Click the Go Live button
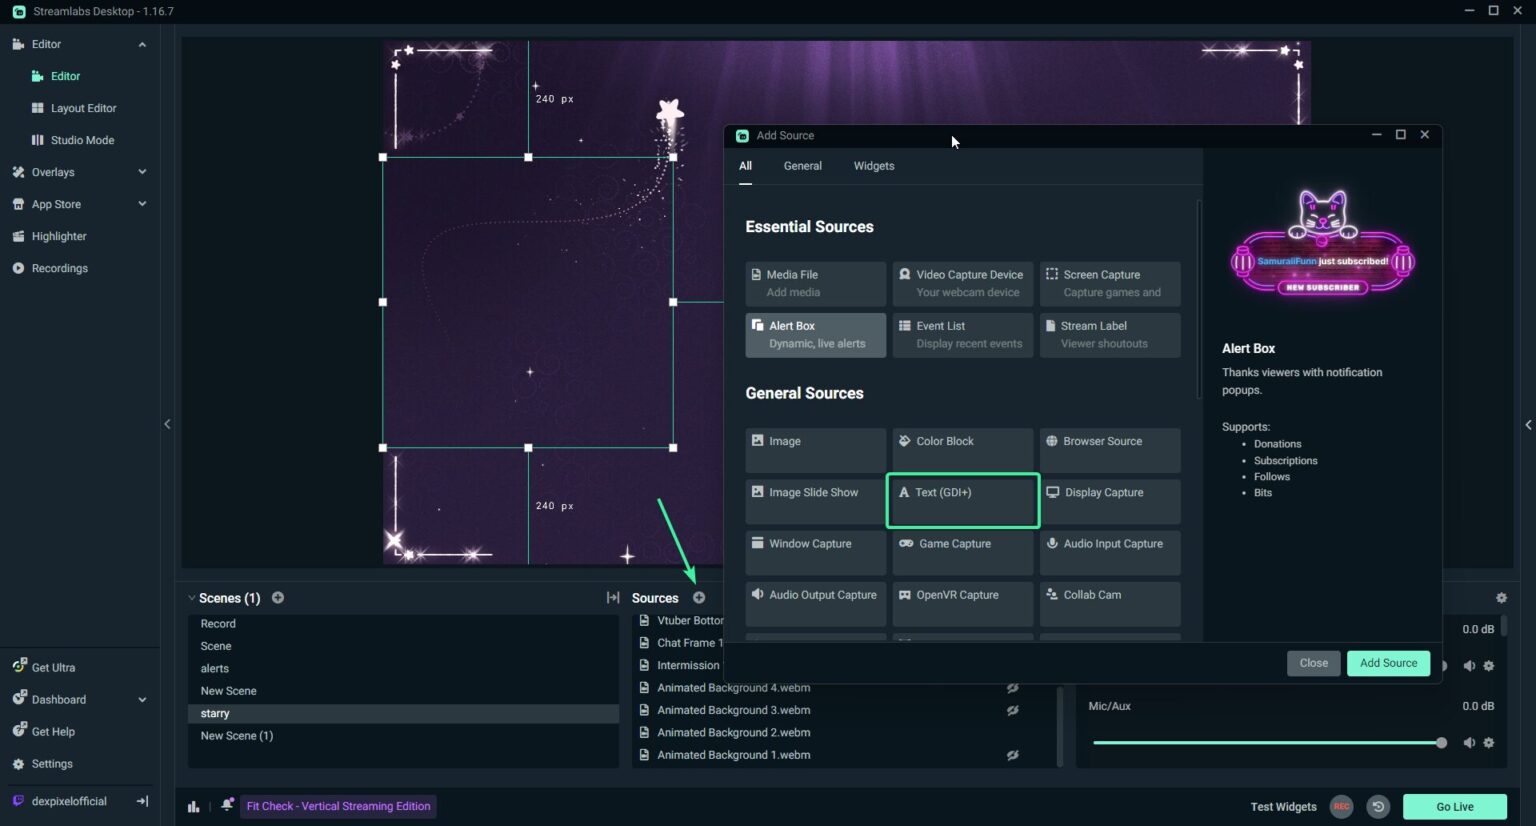This screenshot has height=826, width=1536. point(1454,807)
